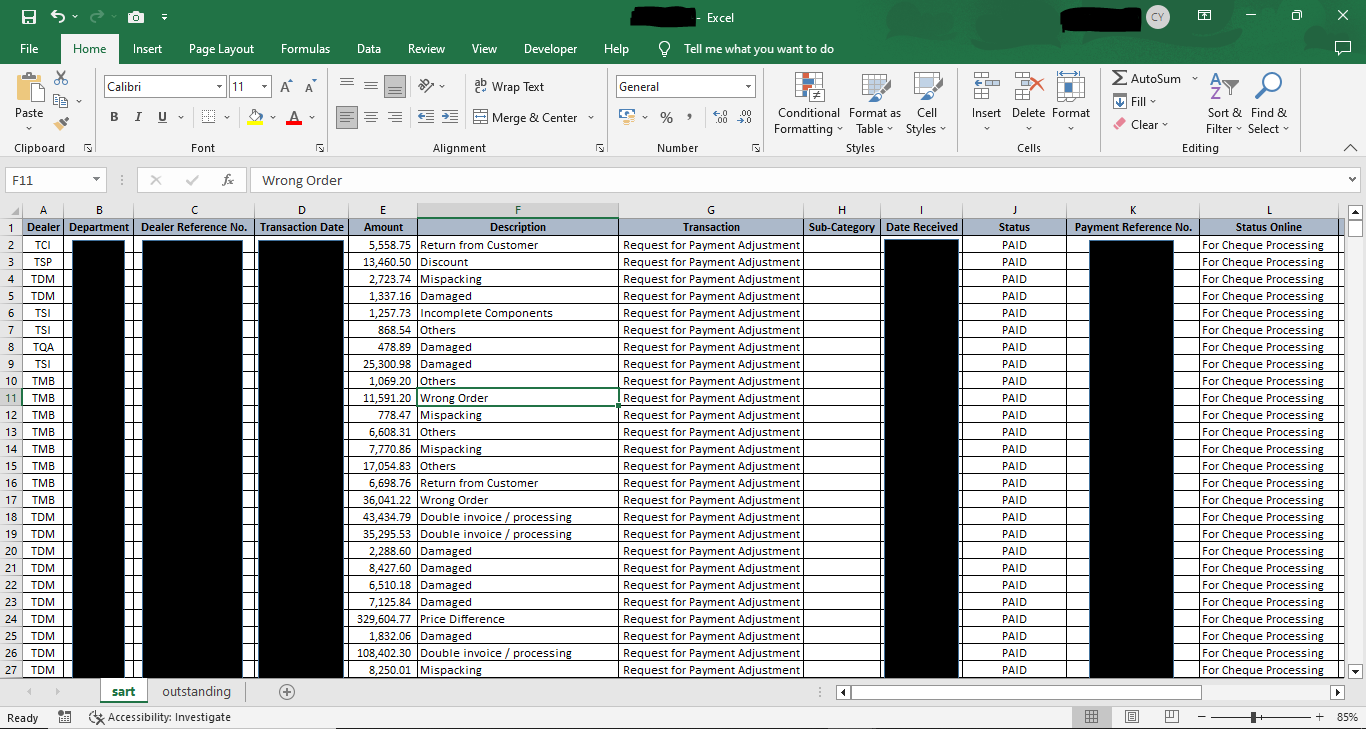Expand the Merge & Center dropdown arrow
1366x729 pixels.
coord(591,118)
